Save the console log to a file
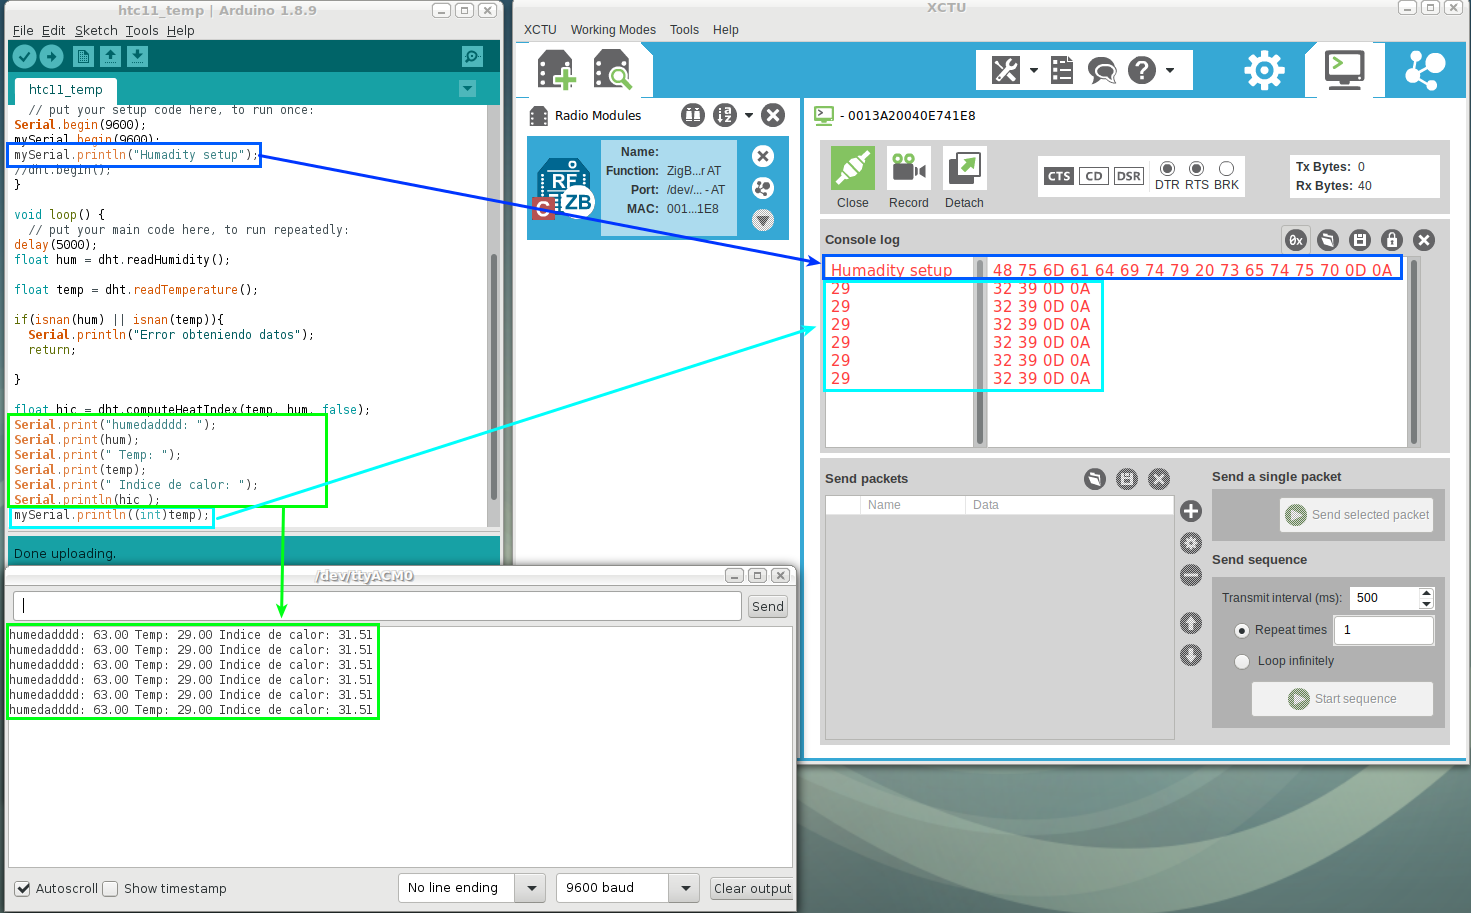 [1360, 239]
